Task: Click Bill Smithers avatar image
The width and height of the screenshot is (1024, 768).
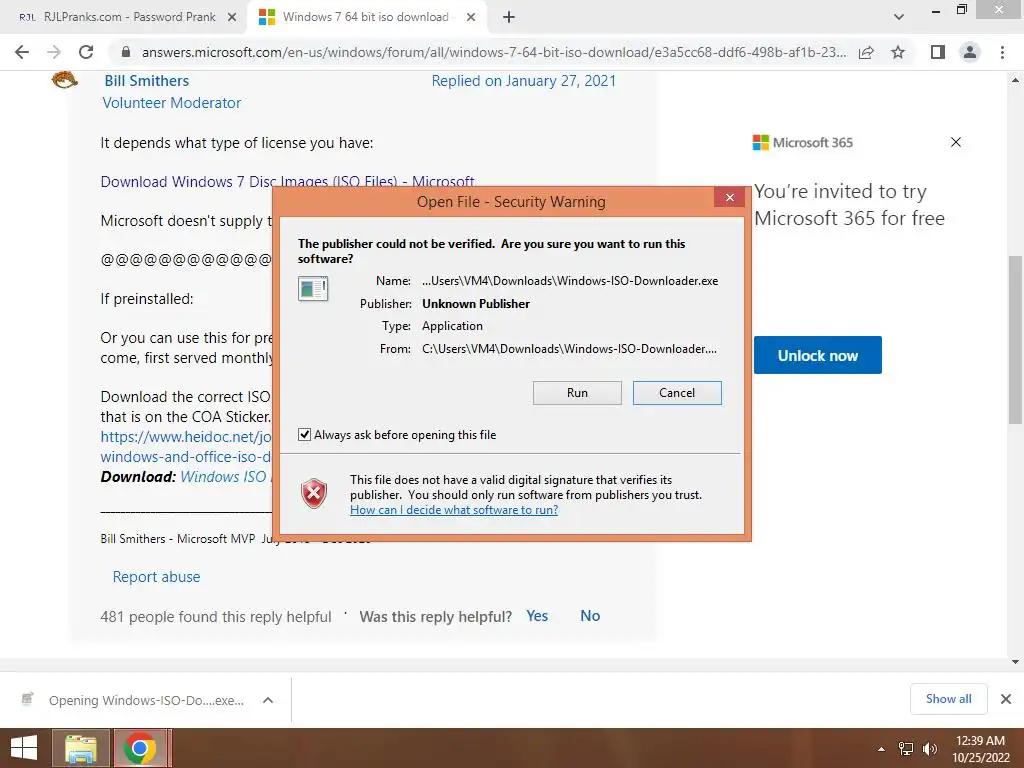Action: click(65, 80)
